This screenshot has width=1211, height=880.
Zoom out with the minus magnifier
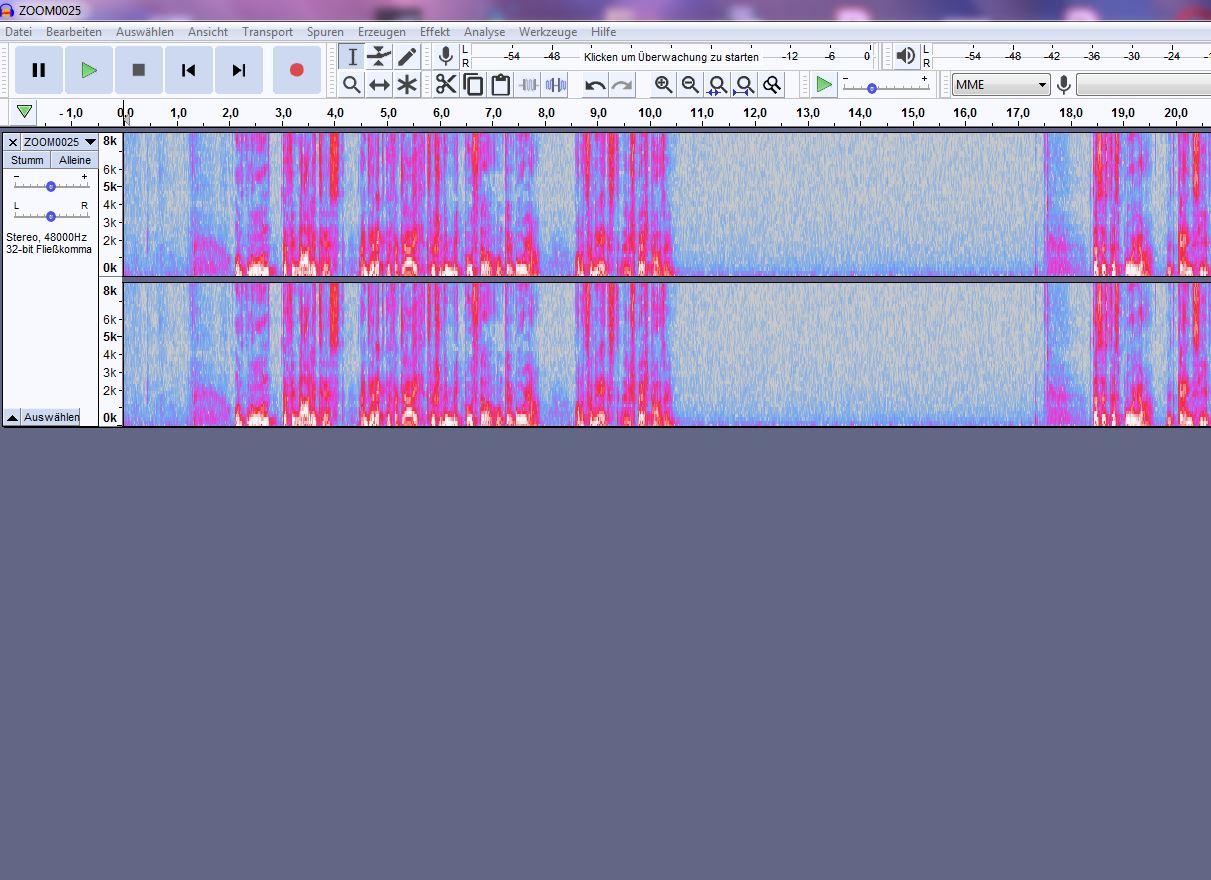[690, 85]
